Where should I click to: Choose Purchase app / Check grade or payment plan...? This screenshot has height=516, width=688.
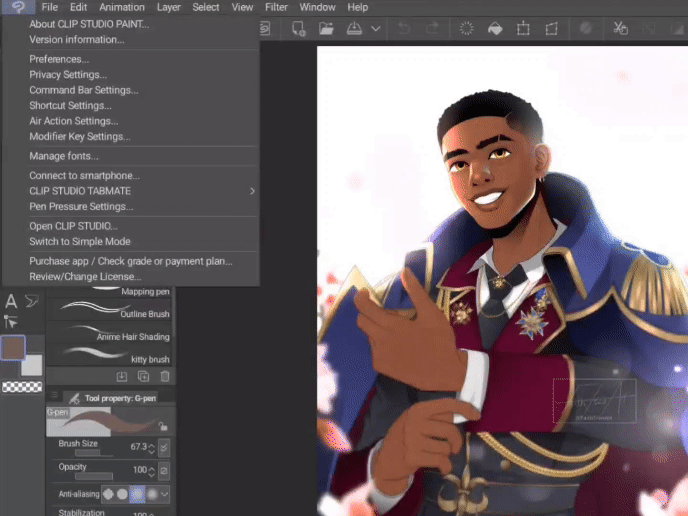(131, 261)
